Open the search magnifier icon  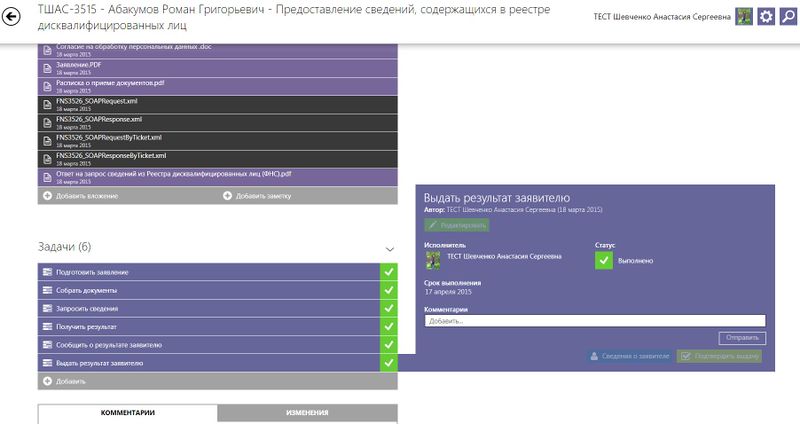(x=788, y=17)
